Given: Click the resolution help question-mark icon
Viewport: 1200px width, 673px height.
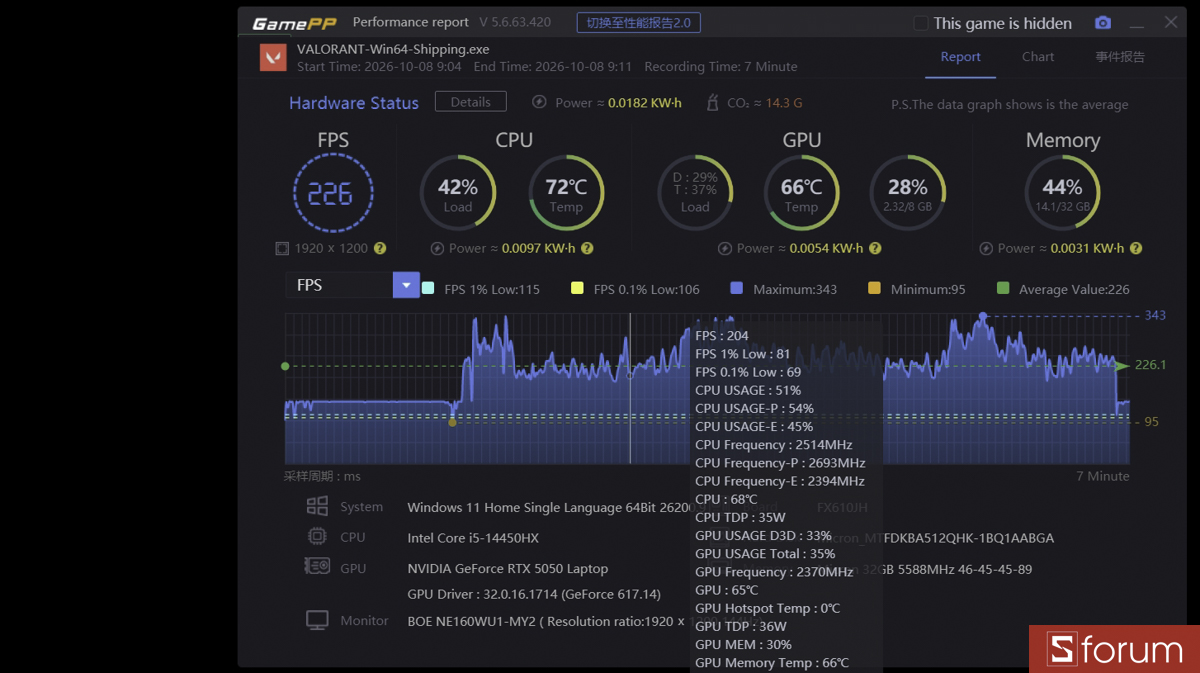Looking at the screenshot, I should [380, 248].
